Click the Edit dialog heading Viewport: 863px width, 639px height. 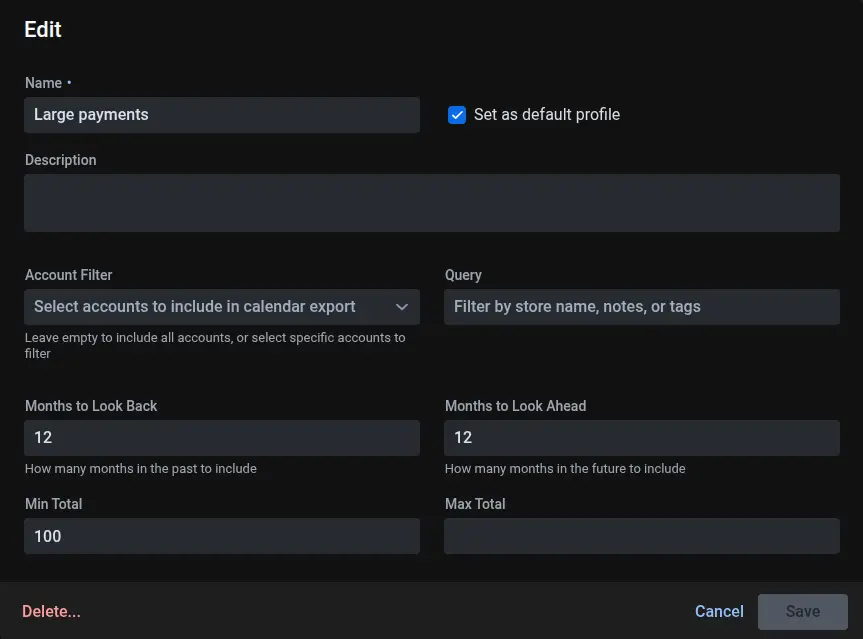[x=43, y=30]
